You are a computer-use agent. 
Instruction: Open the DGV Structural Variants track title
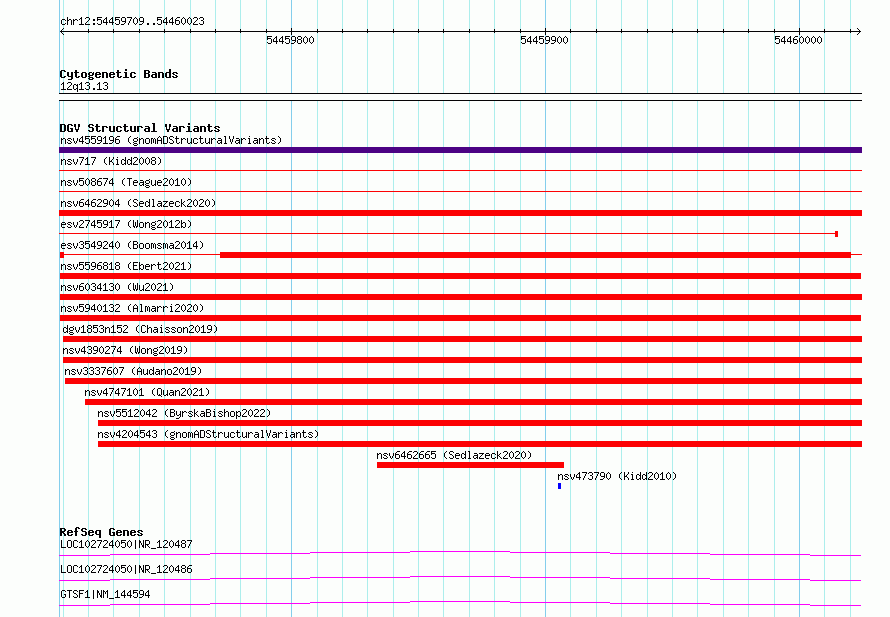(x=140, y=128)
